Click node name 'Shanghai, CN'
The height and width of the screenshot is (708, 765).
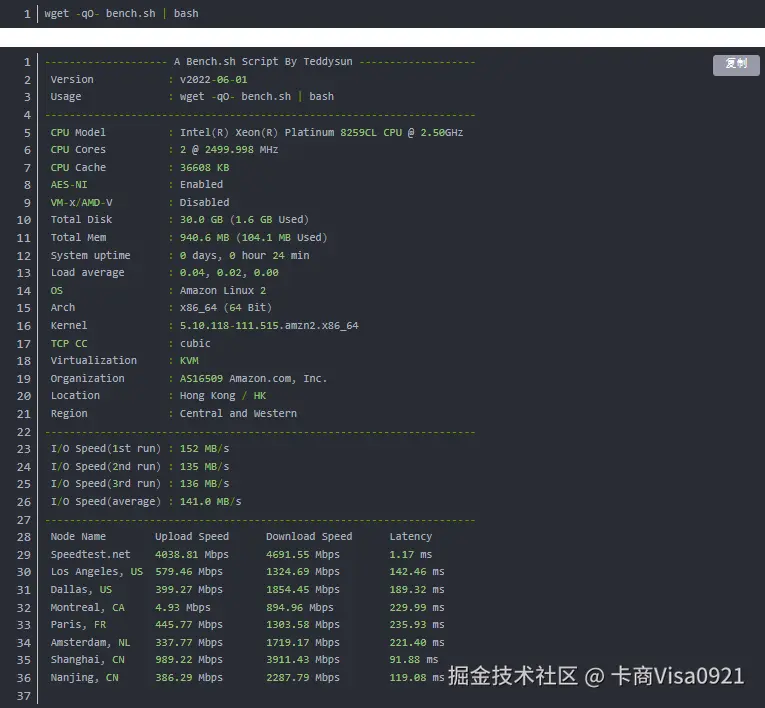pyautogui.click(x=87, y=660)
